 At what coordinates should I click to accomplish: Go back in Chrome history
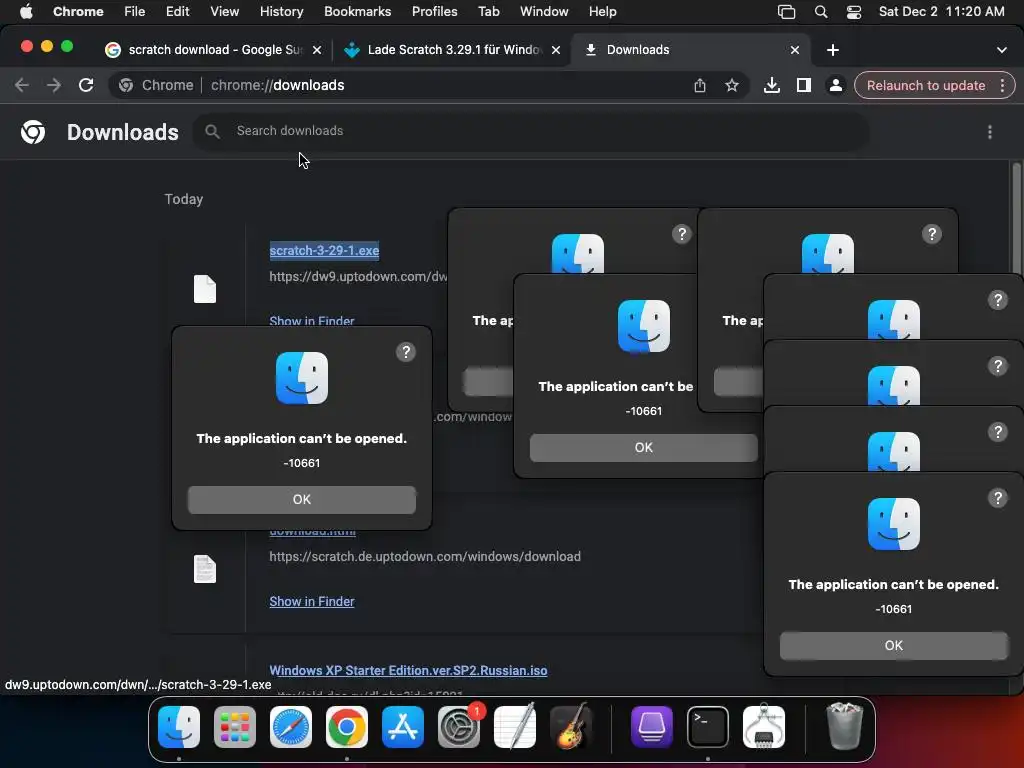coord(22,85)
